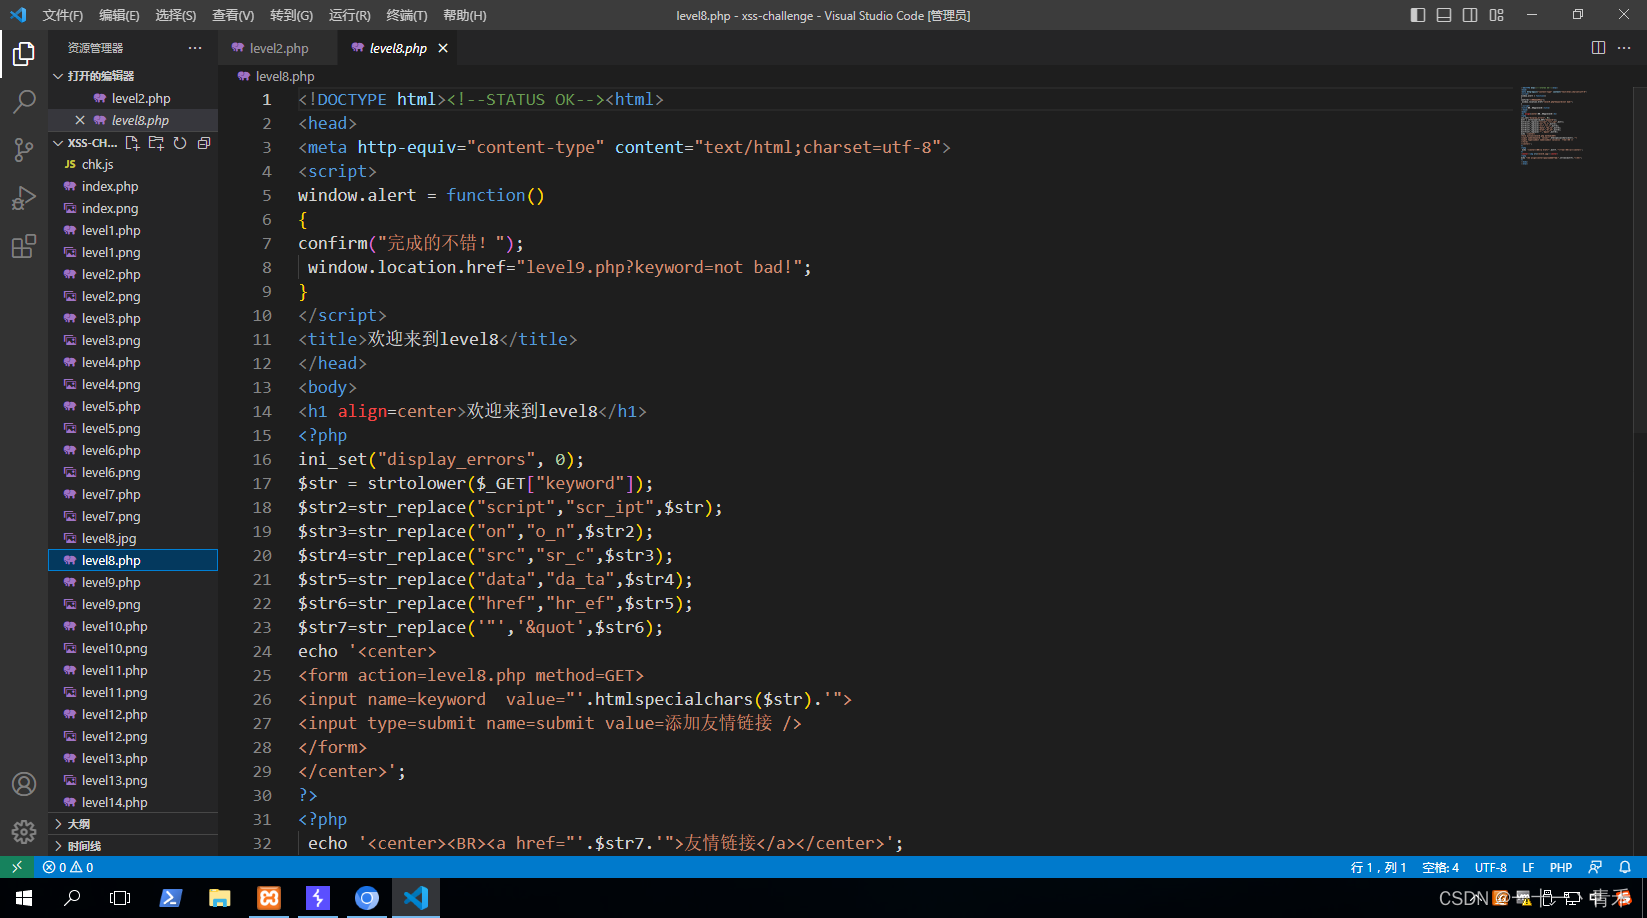Image resolution: width=1647 pixels, height=918 pixels.
Task: Open Chrome browser from taskbar
Action: 367,898
